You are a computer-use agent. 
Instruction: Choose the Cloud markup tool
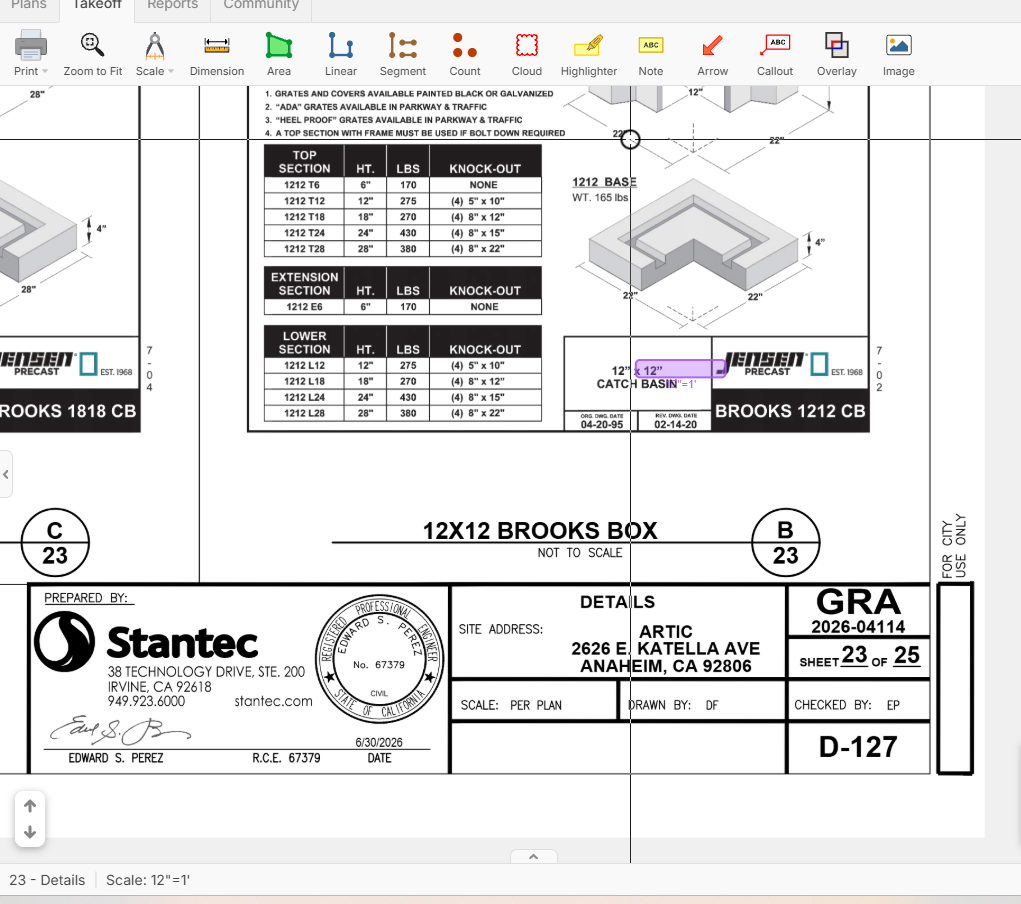point(527,46)
